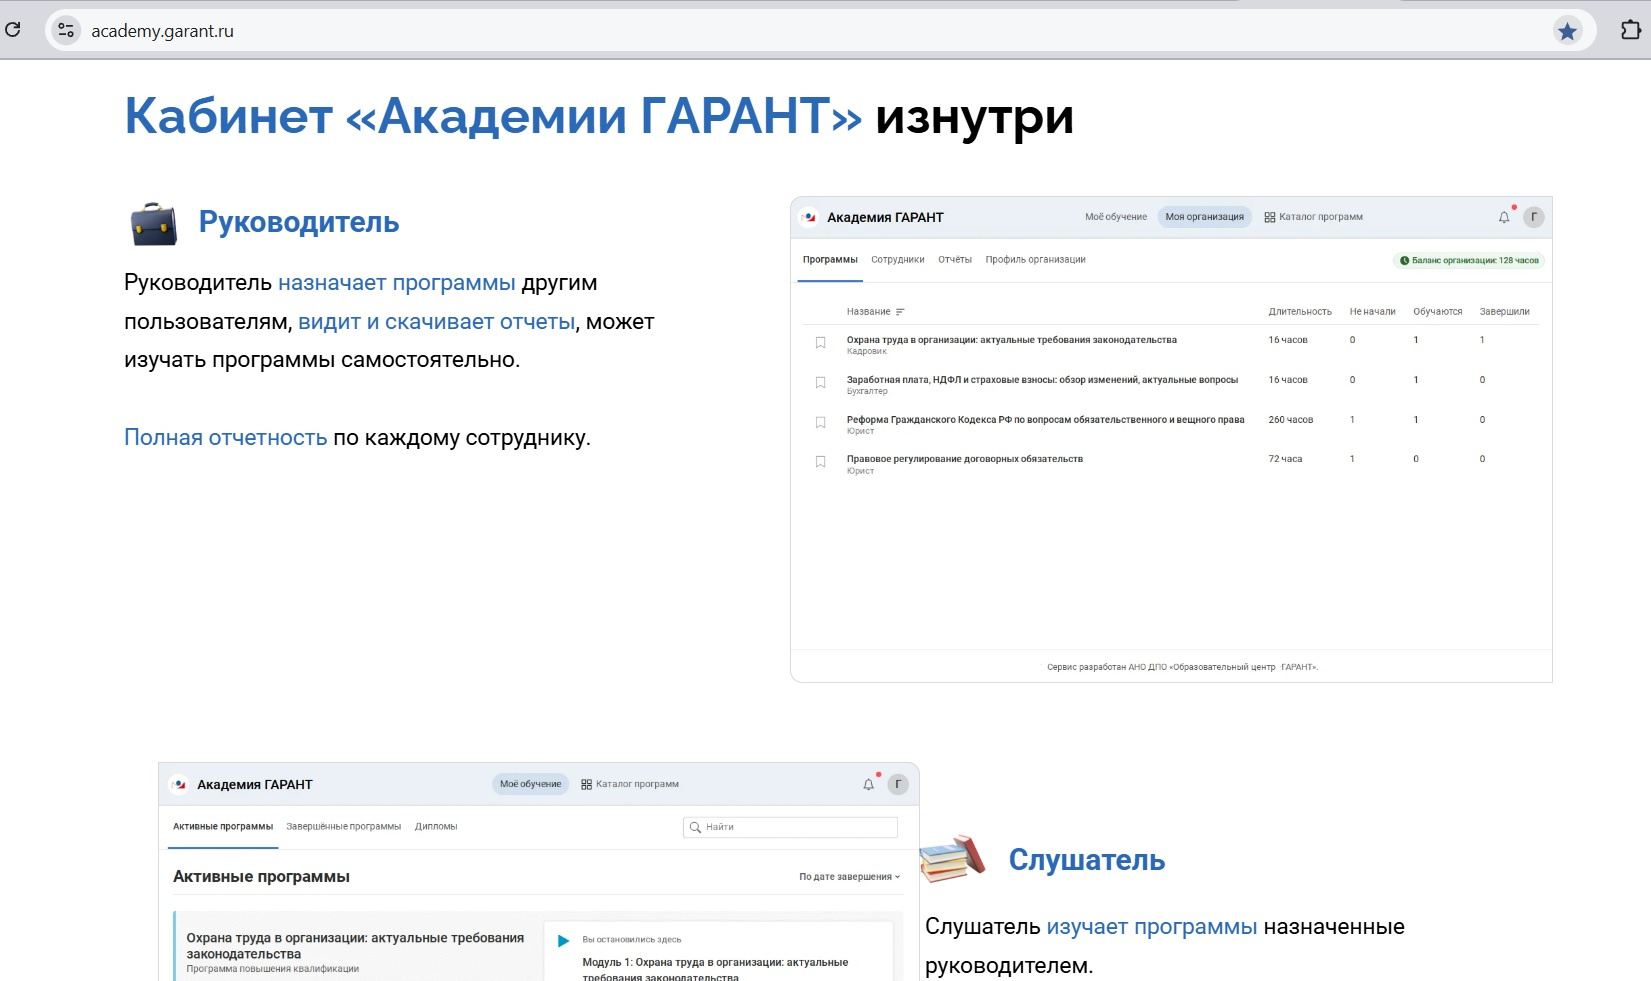The width and height of the screenshot is (1651, 981).
Task: Toggle bookmark for the Охрана труда row
Action: tap(820, 343)
